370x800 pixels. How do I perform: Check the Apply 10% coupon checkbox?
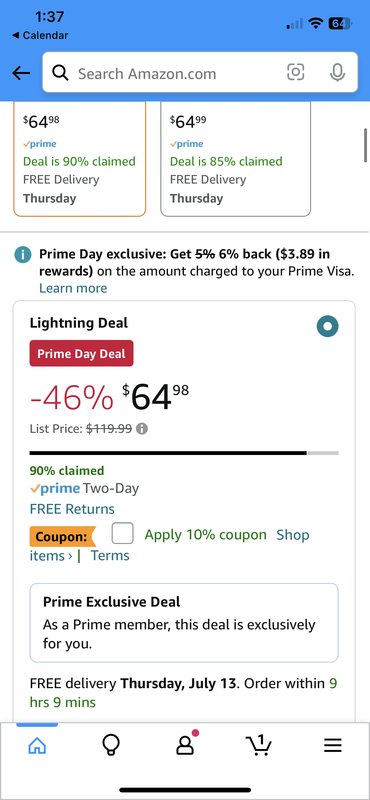122,534
